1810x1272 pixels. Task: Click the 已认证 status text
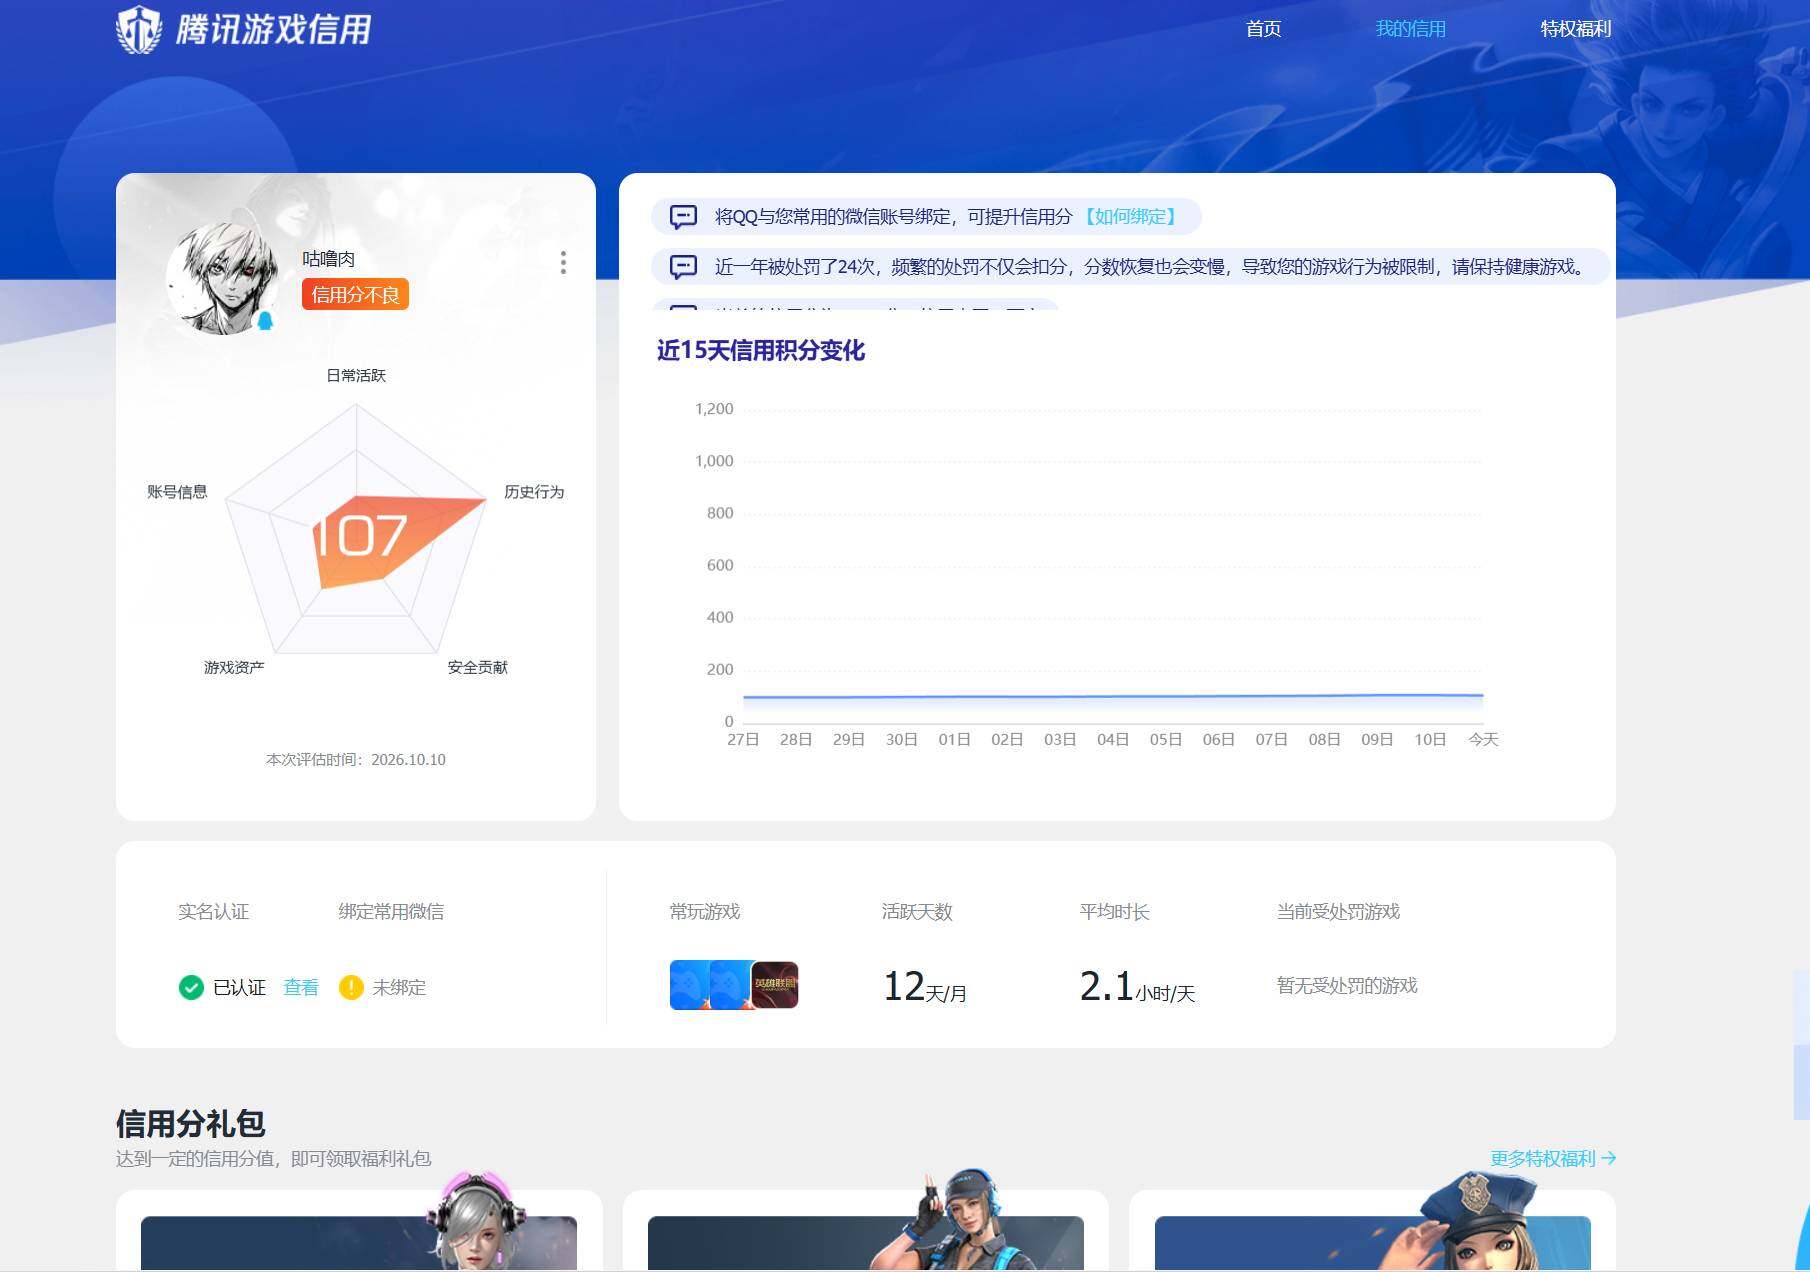click(239, 987)
